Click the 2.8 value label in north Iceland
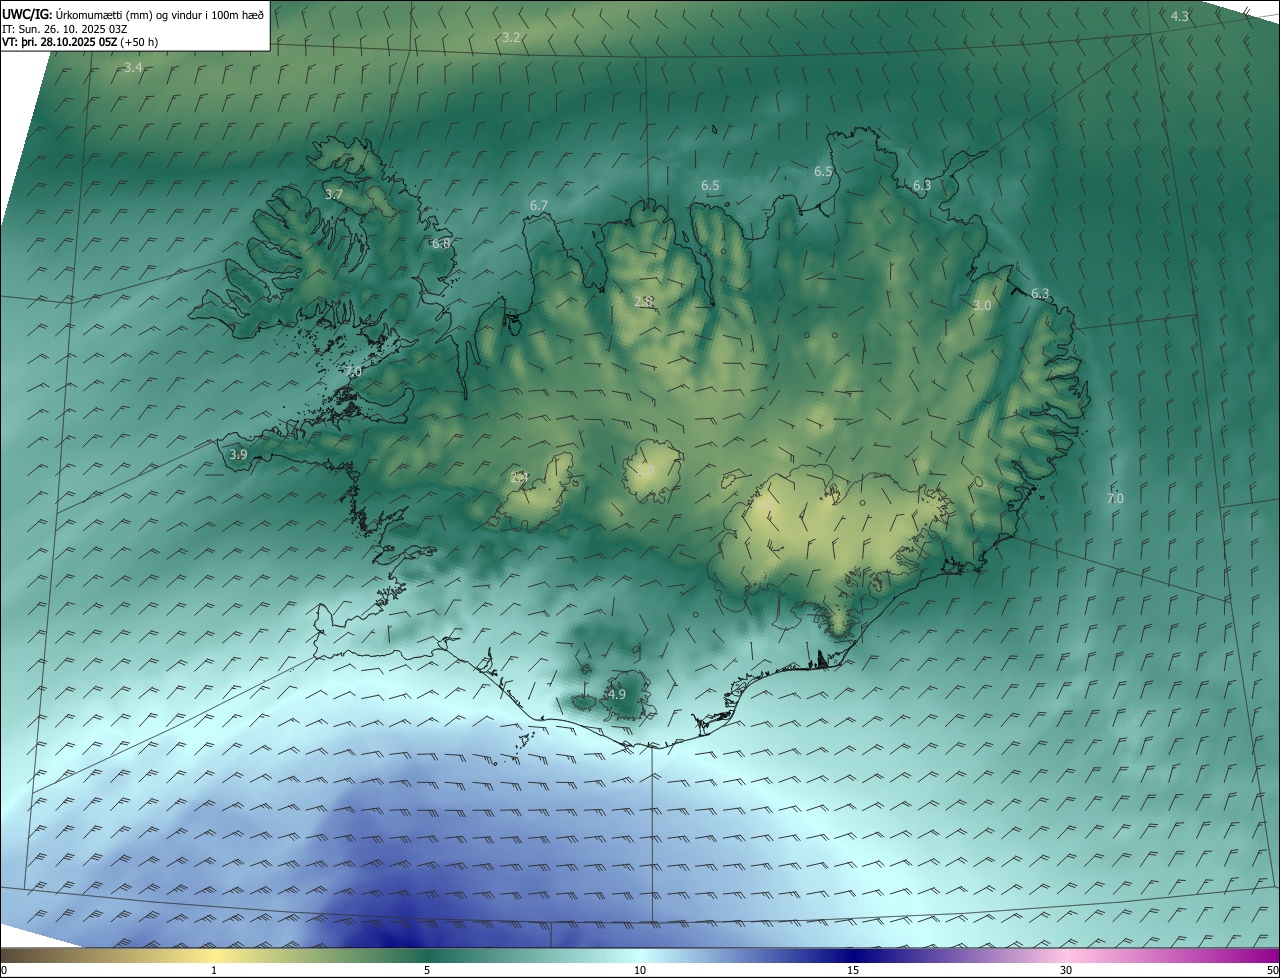1280x978 pixels. pos(644,301)
